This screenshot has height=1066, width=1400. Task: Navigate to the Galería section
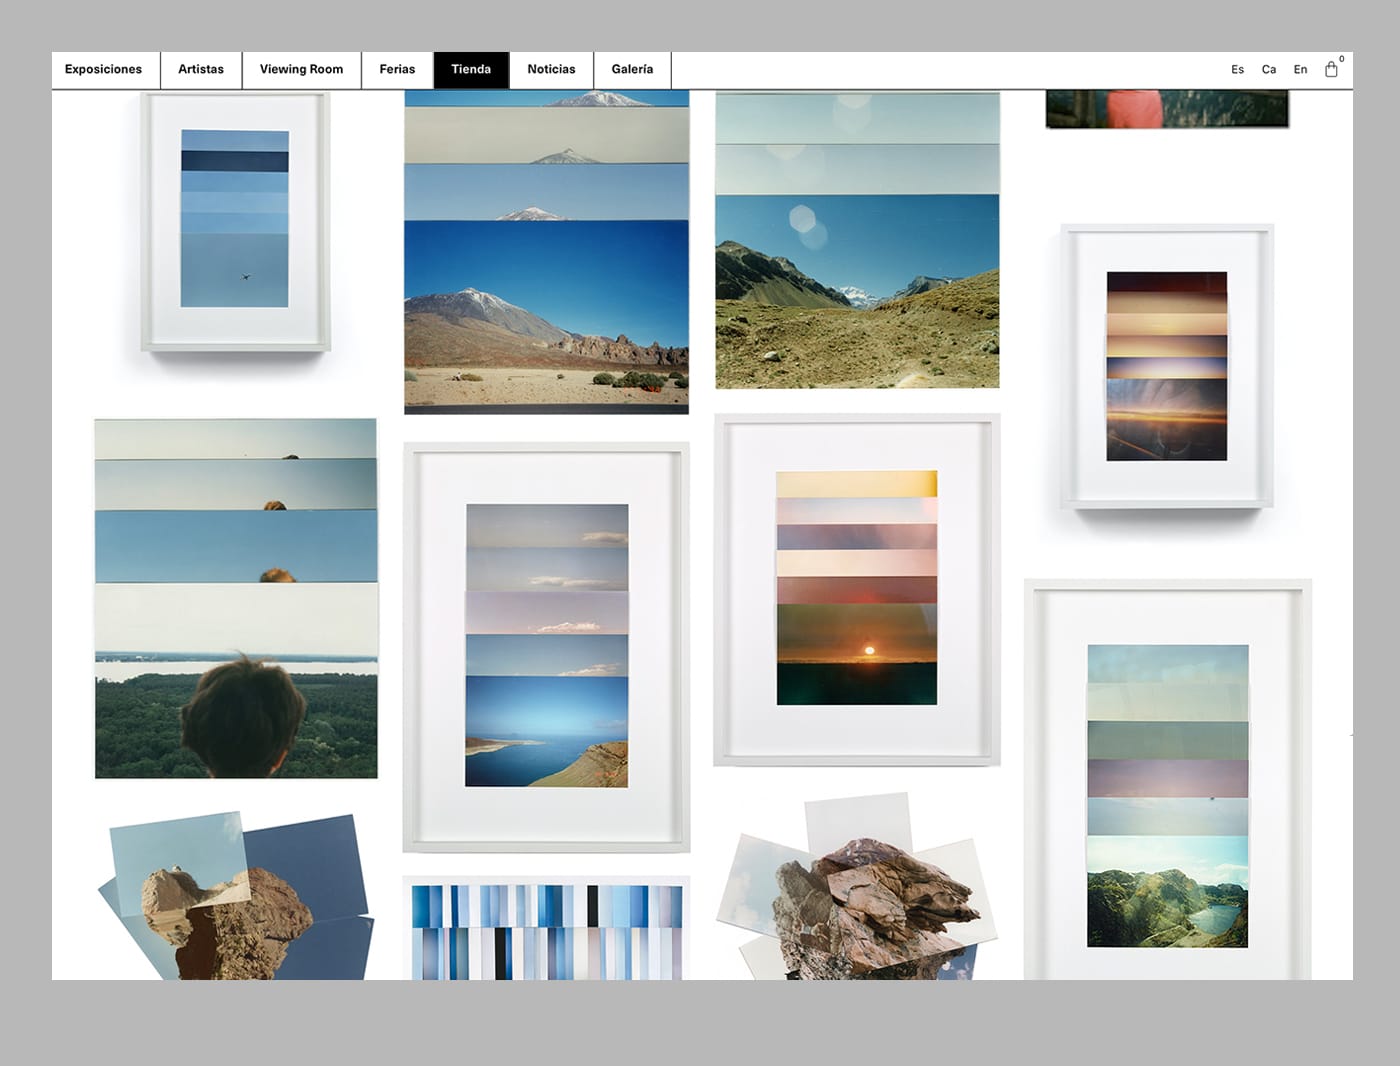pyautogui.click(x=632, y=69)
